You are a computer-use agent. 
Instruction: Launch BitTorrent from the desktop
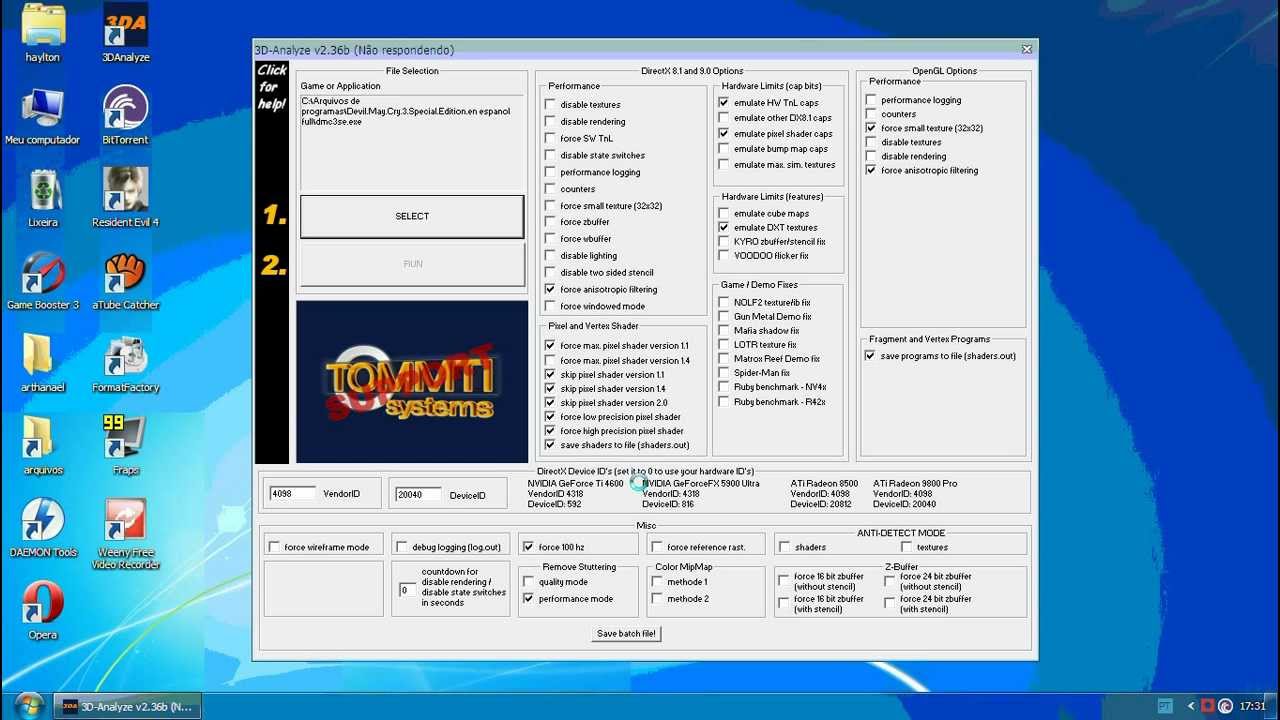click(126, 116)
